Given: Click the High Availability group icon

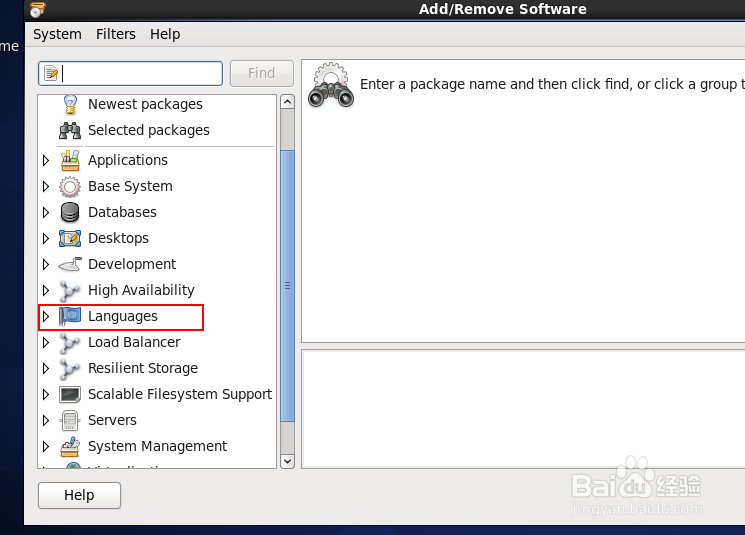Looking at the screenshot, I should [x=70, y=290].
